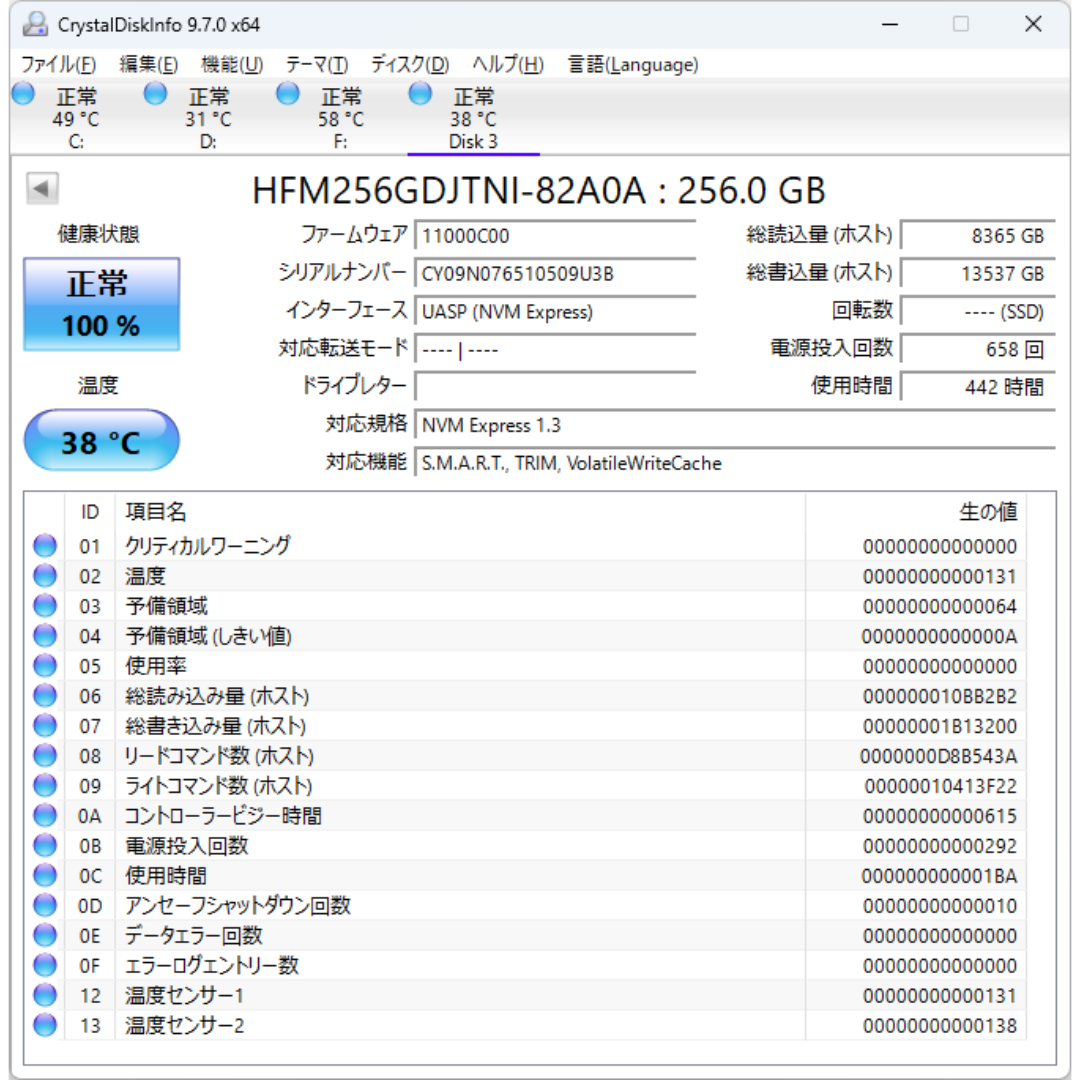1080x1080 pixels.
Task: Click status orb of row 09 ライトコマンド数
Action: (x=45, y=785)
